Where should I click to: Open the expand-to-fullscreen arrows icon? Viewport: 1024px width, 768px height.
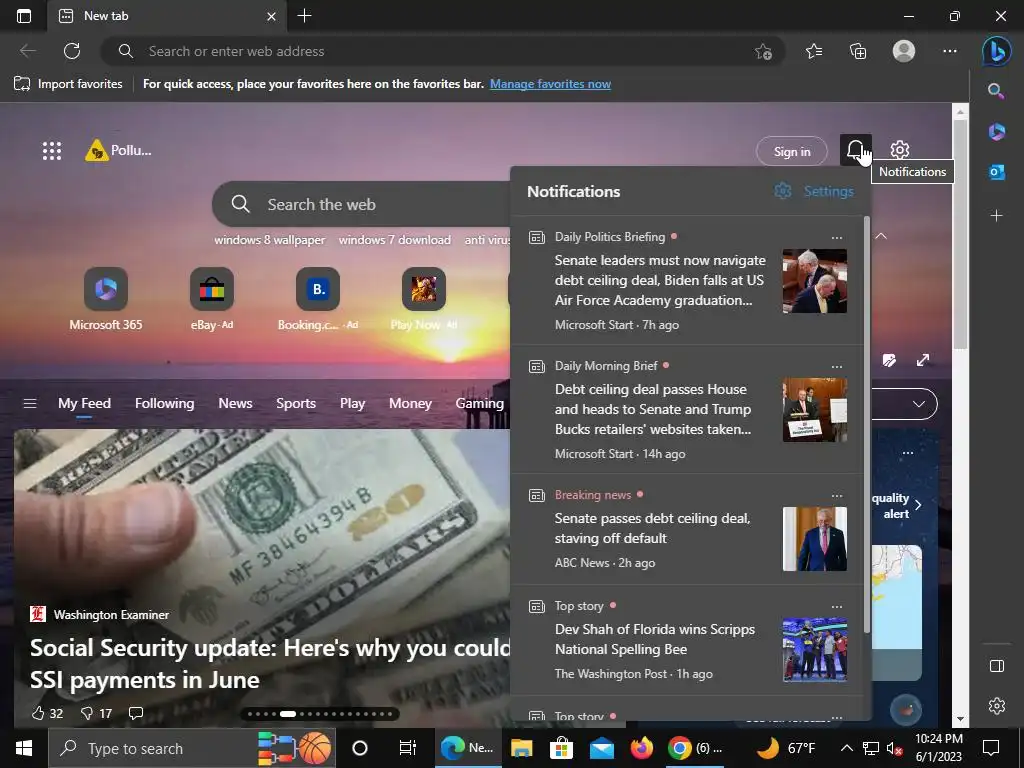point(923,360)
